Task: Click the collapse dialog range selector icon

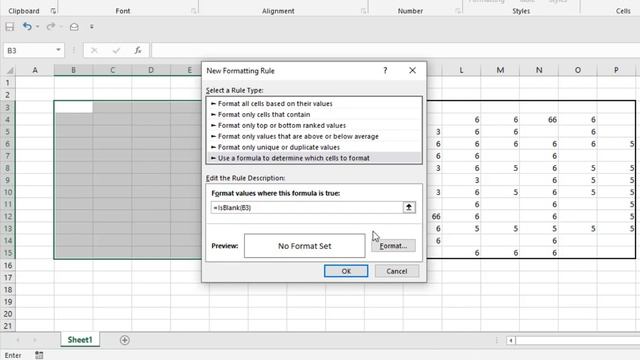Action: 409,207
